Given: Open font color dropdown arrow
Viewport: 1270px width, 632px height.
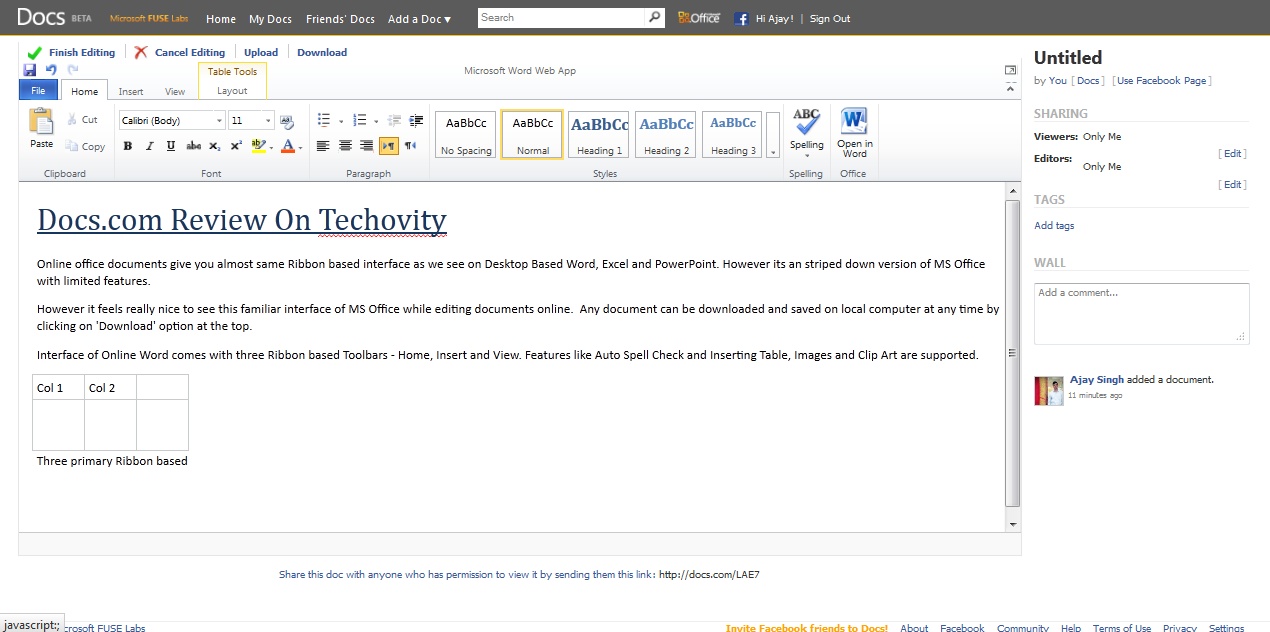Looking at the screenshot, I should pyautogui.click(x=301, y=147).
